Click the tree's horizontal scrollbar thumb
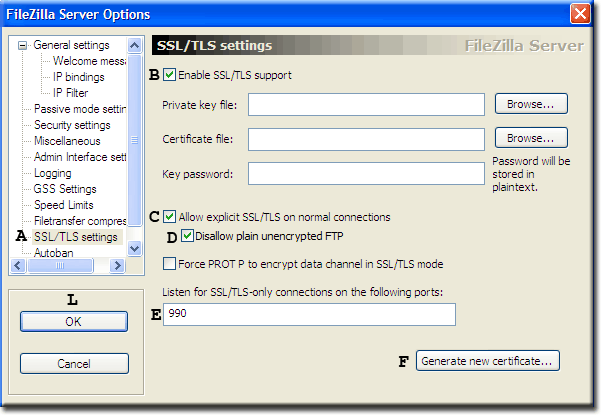Screen dimensions: 604x417 [60, 265]
